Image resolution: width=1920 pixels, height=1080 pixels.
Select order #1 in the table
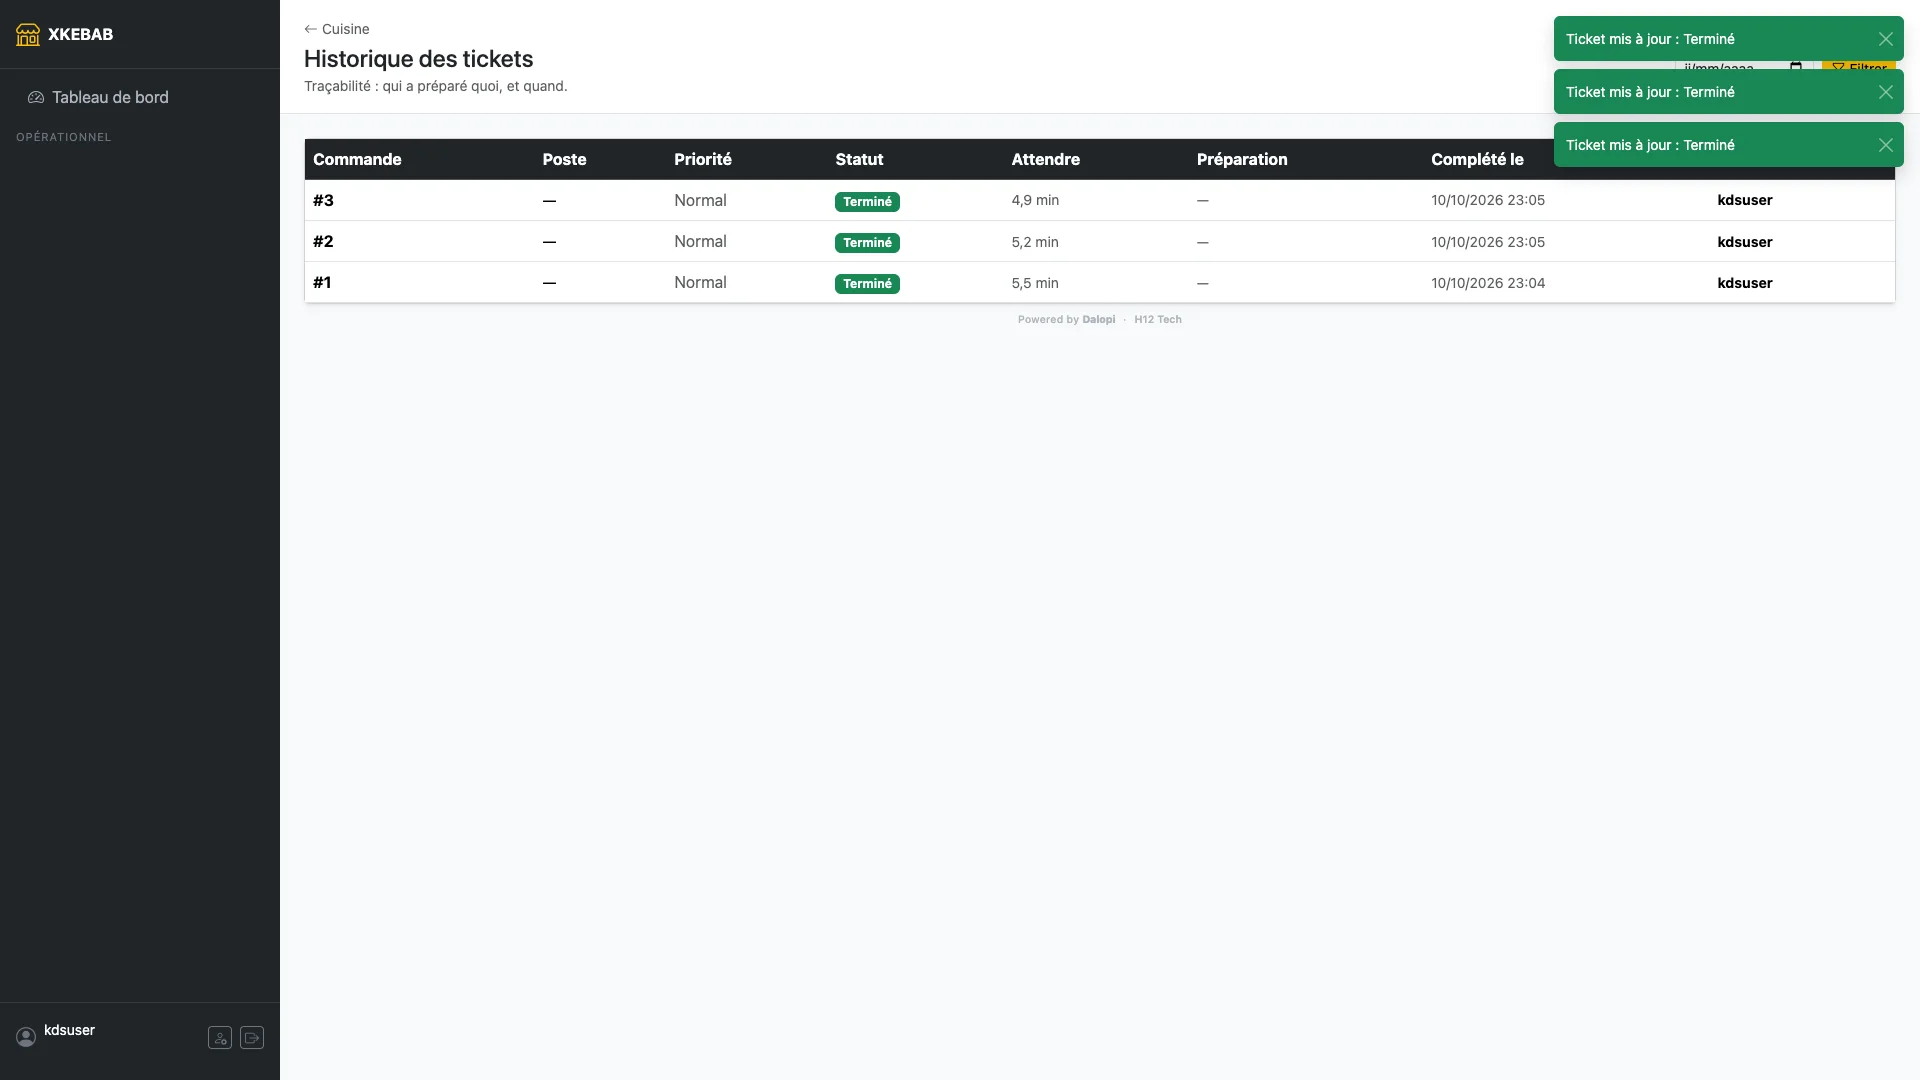[322, 283]
